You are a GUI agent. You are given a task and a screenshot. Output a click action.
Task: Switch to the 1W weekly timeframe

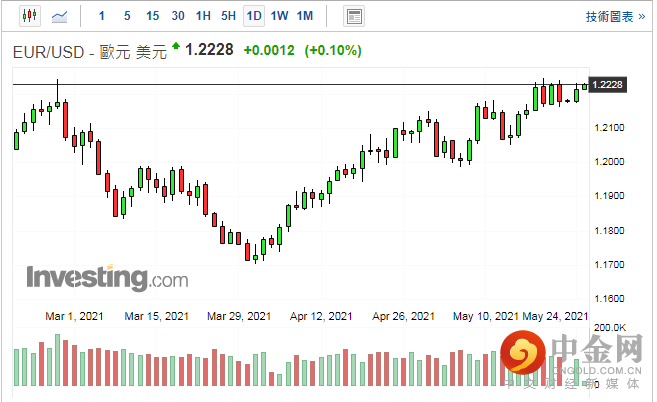[x=279, y=16]
